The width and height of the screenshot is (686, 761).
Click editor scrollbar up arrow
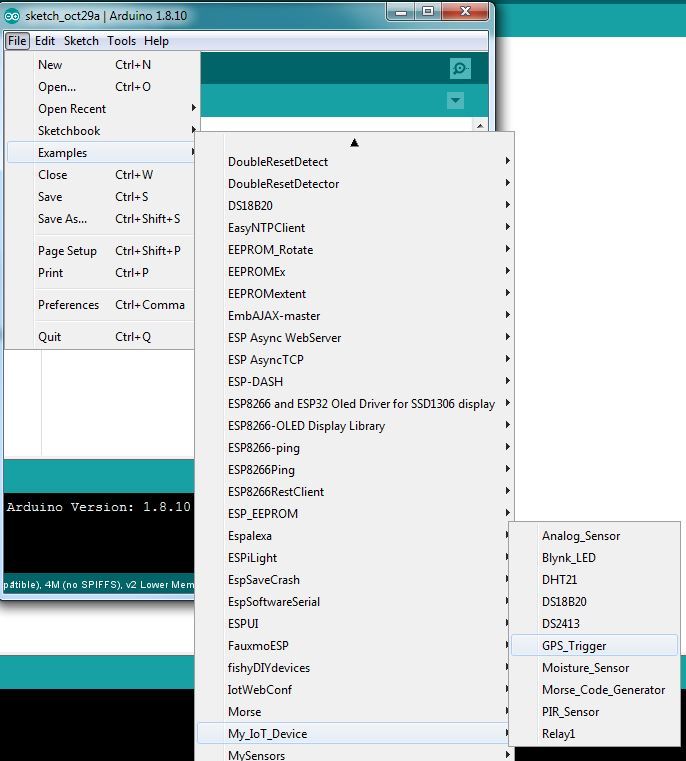pos(480,126)
